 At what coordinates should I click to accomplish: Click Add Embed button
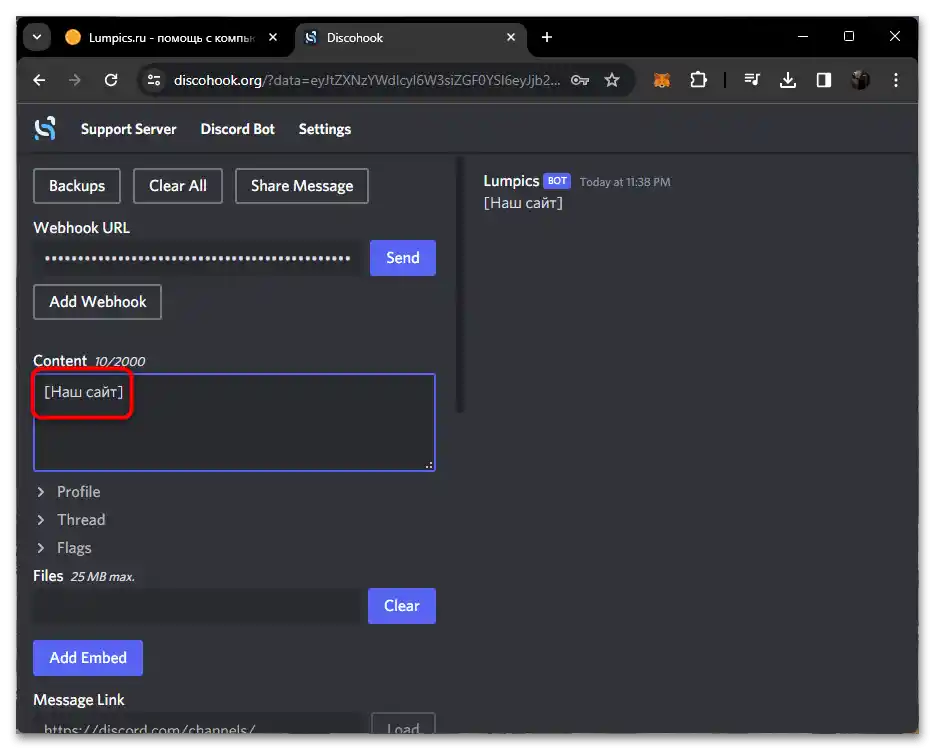(88, 658)
